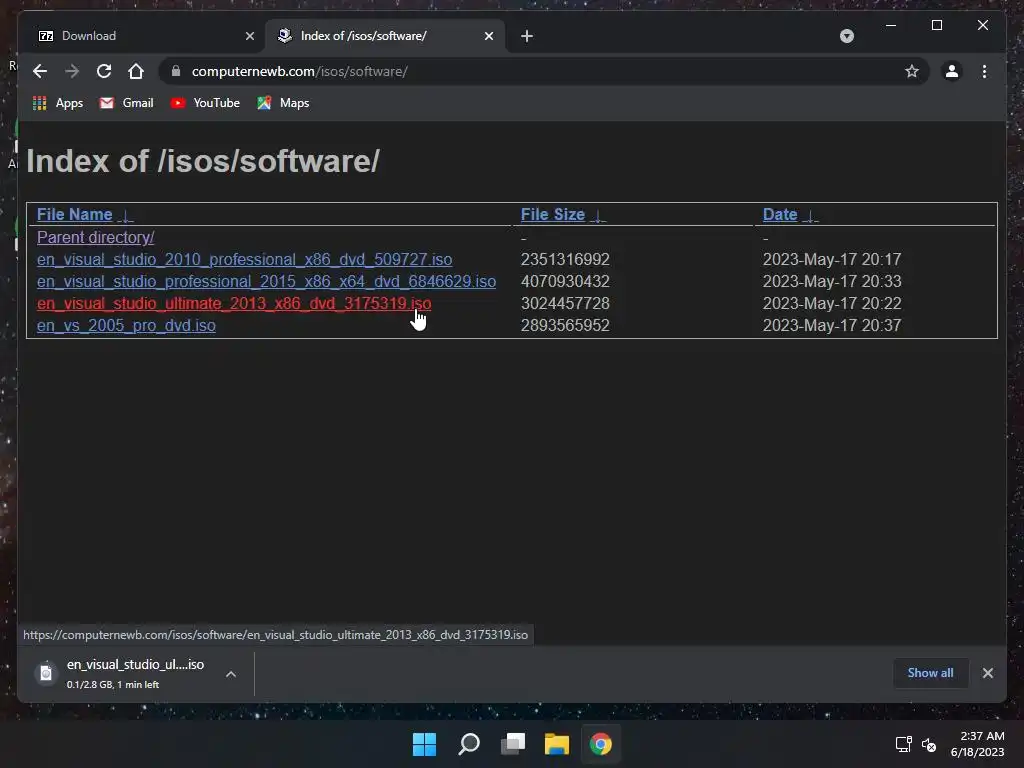This screenshot has height=768, width=1024.
Task: Expand the download item options chevron
Action: pos(231,673)
